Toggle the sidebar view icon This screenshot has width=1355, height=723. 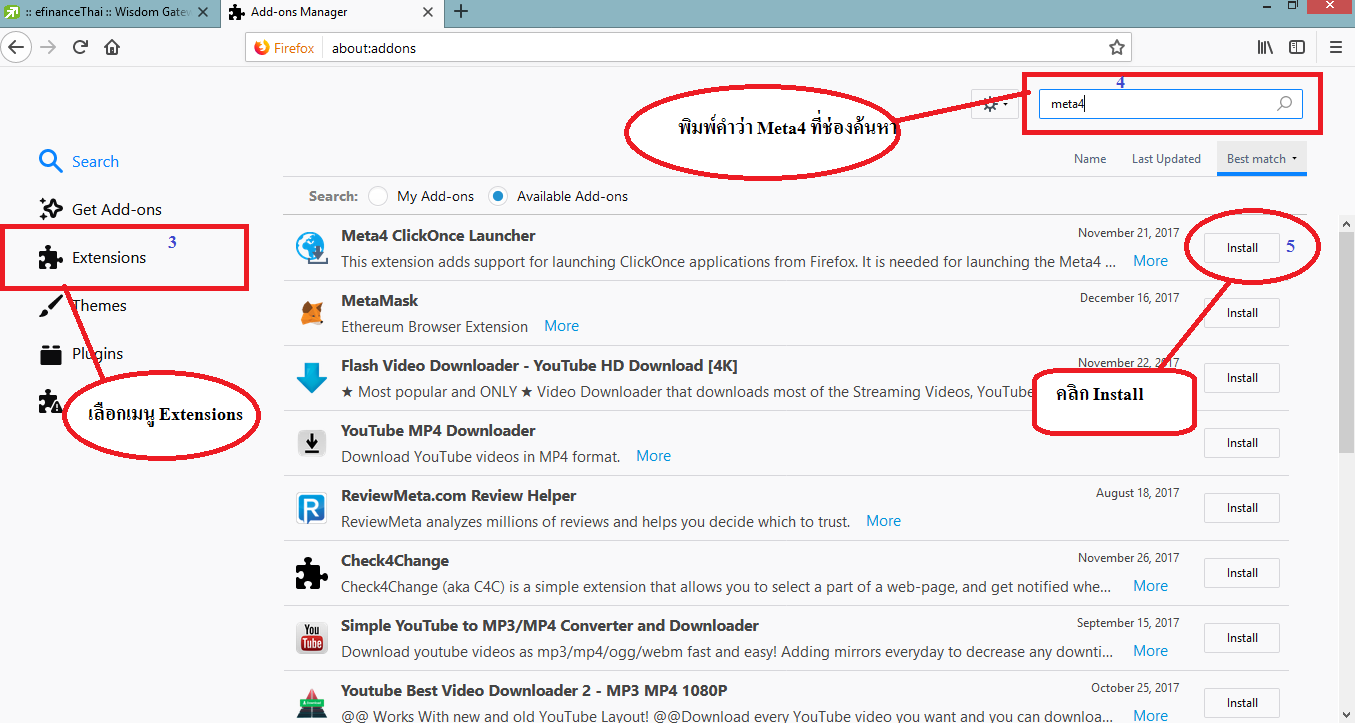[1297, 47]
